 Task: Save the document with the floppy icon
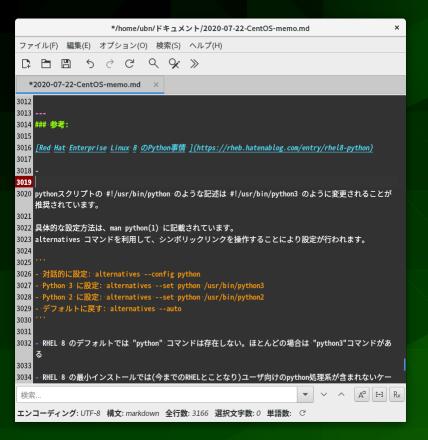tap(66, 63)
